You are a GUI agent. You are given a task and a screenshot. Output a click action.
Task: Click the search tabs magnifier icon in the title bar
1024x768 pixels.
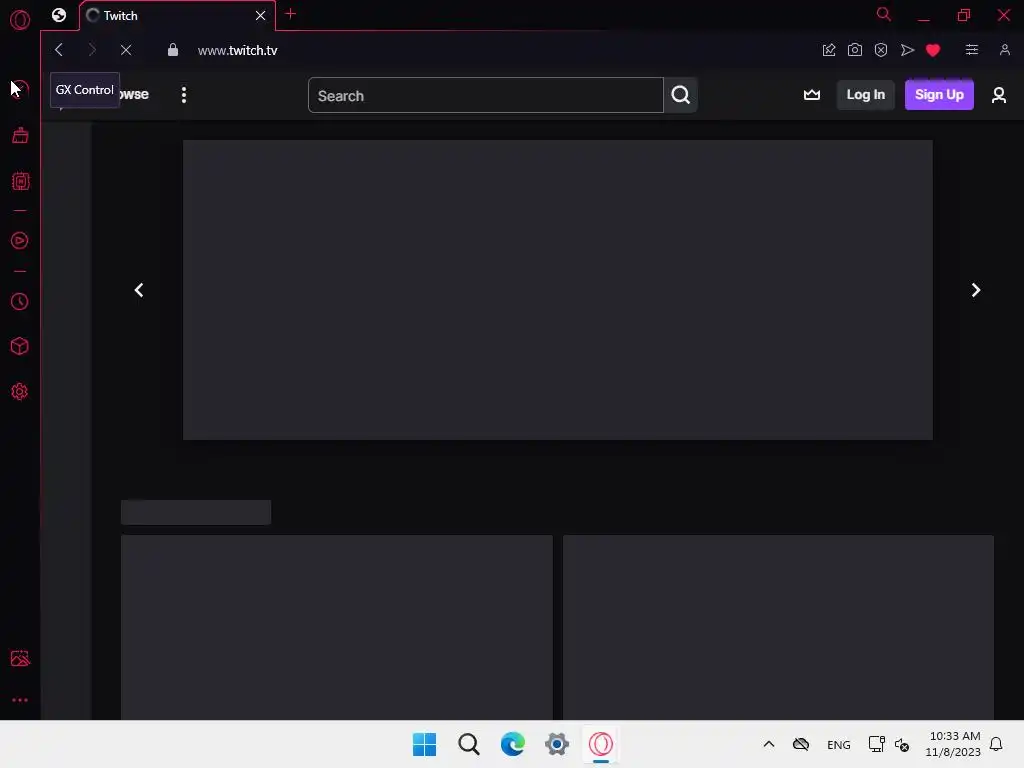click(x=884, y=14)
